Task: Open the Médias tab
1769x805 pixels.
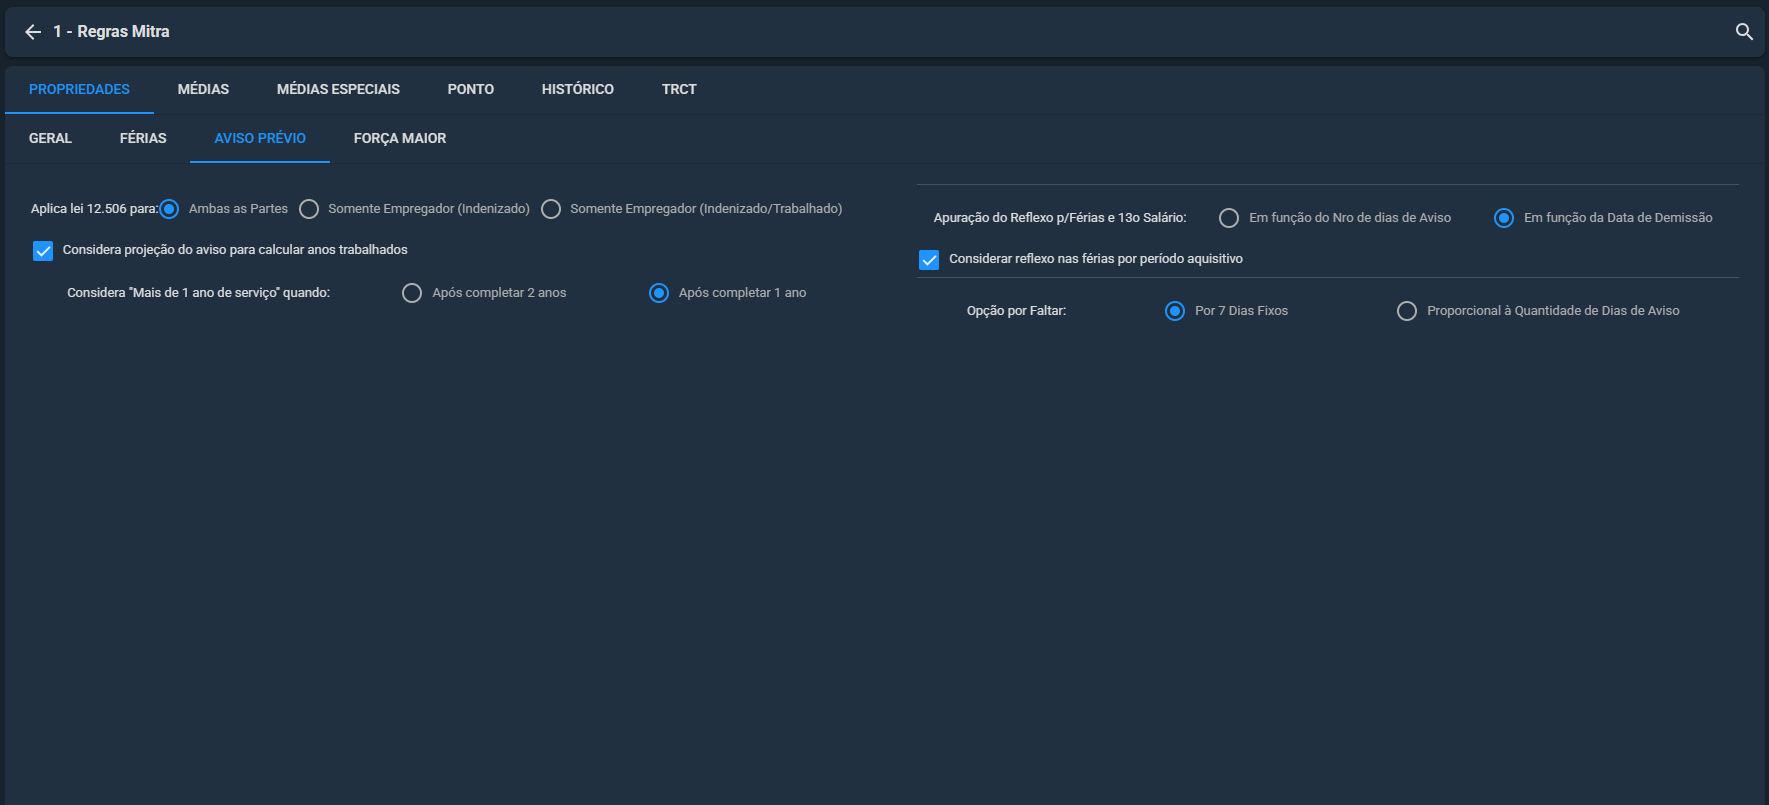Action: click(203, 89)
